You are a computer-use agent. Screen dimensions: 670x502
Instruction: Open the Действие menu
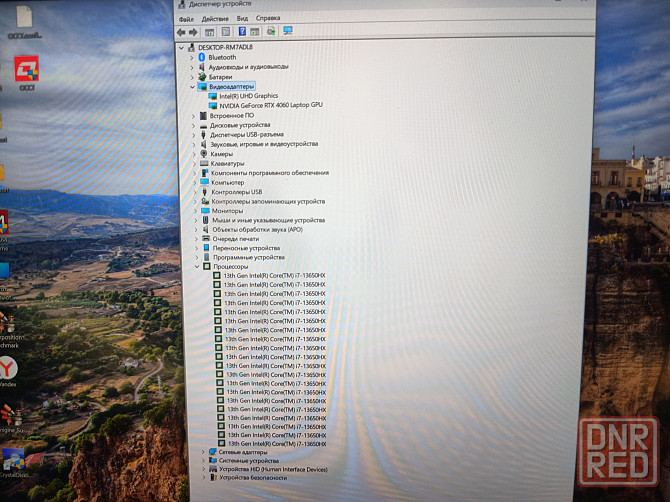214,18
